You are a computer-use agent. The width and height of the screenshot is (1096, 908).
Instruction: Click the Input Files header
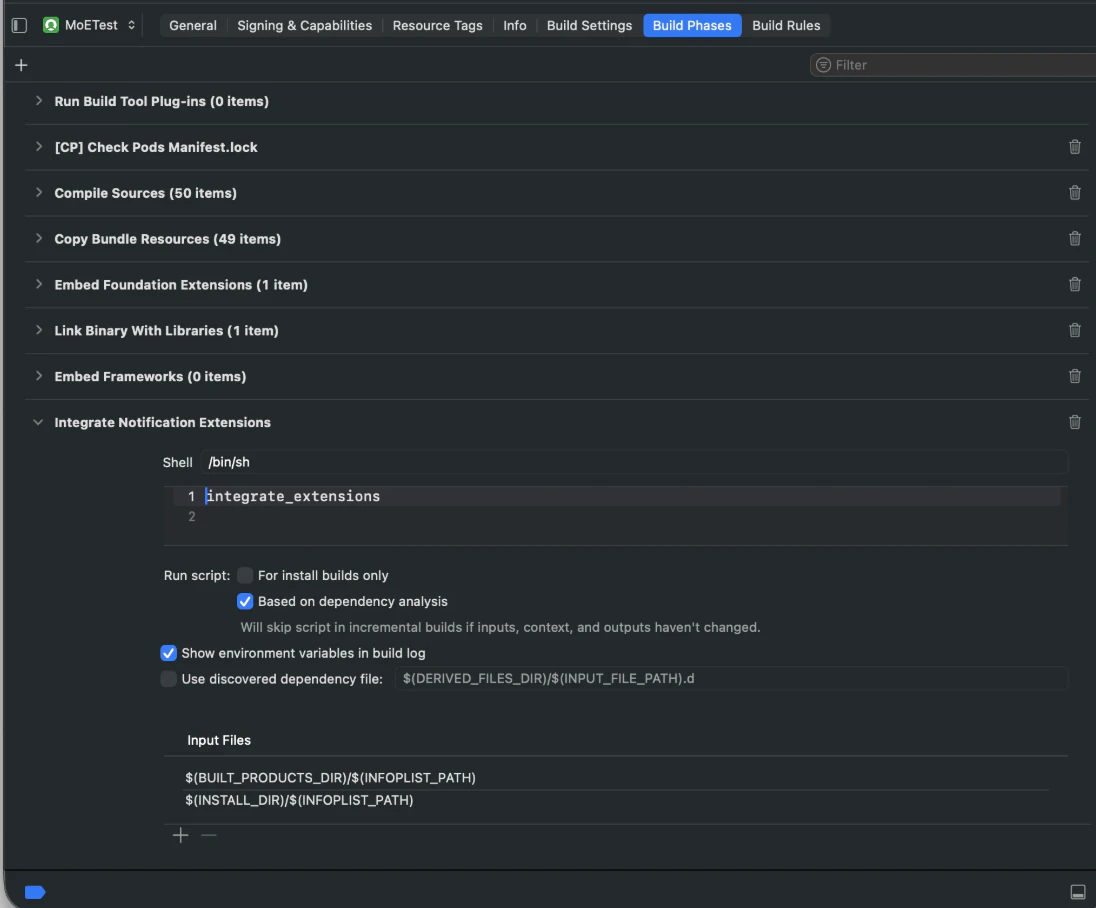219,740
